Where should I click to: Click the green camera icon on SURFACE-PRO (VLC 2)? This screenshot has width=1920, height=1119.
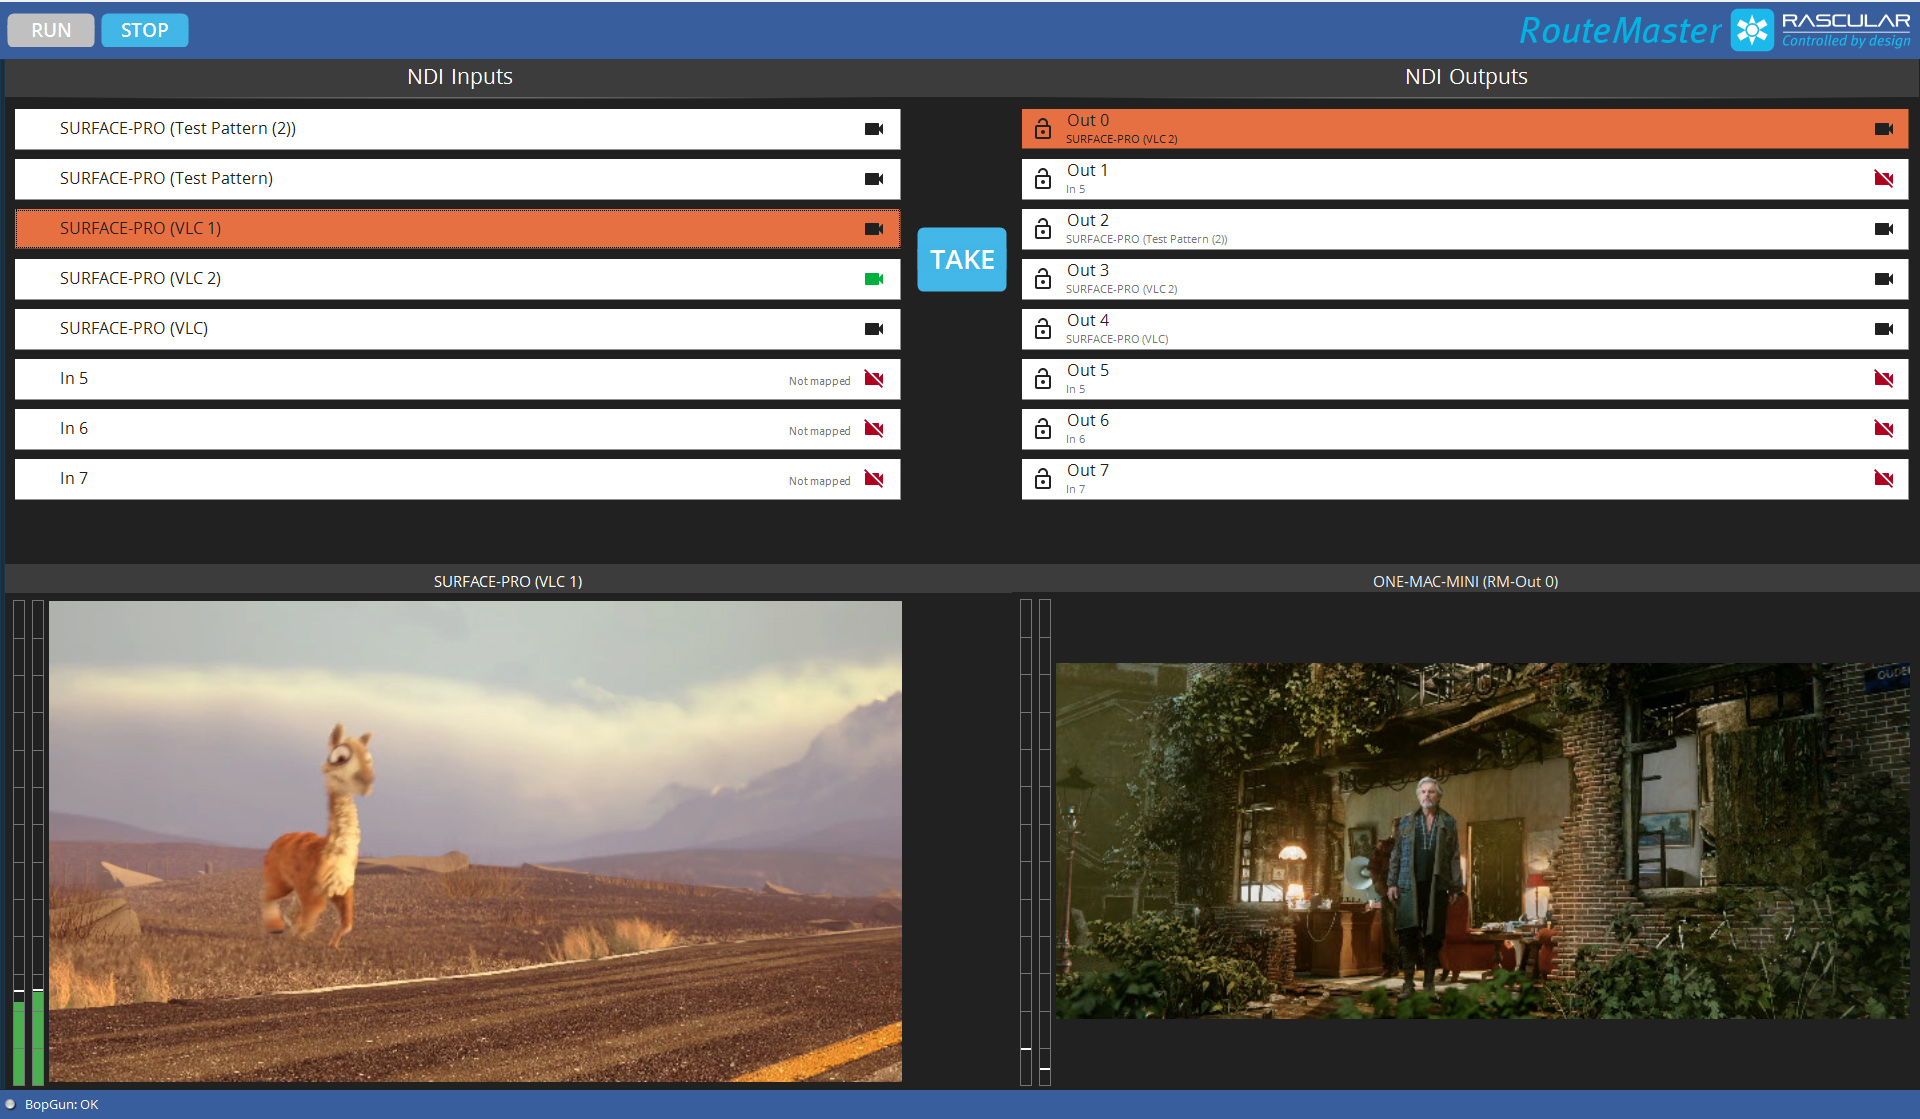874,279
